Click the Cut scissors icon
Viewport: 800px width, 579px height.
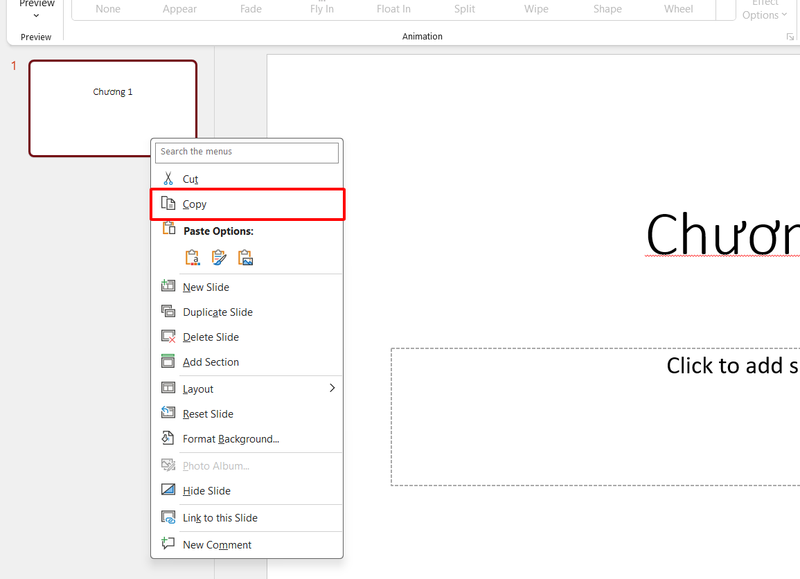pos(168,179)
